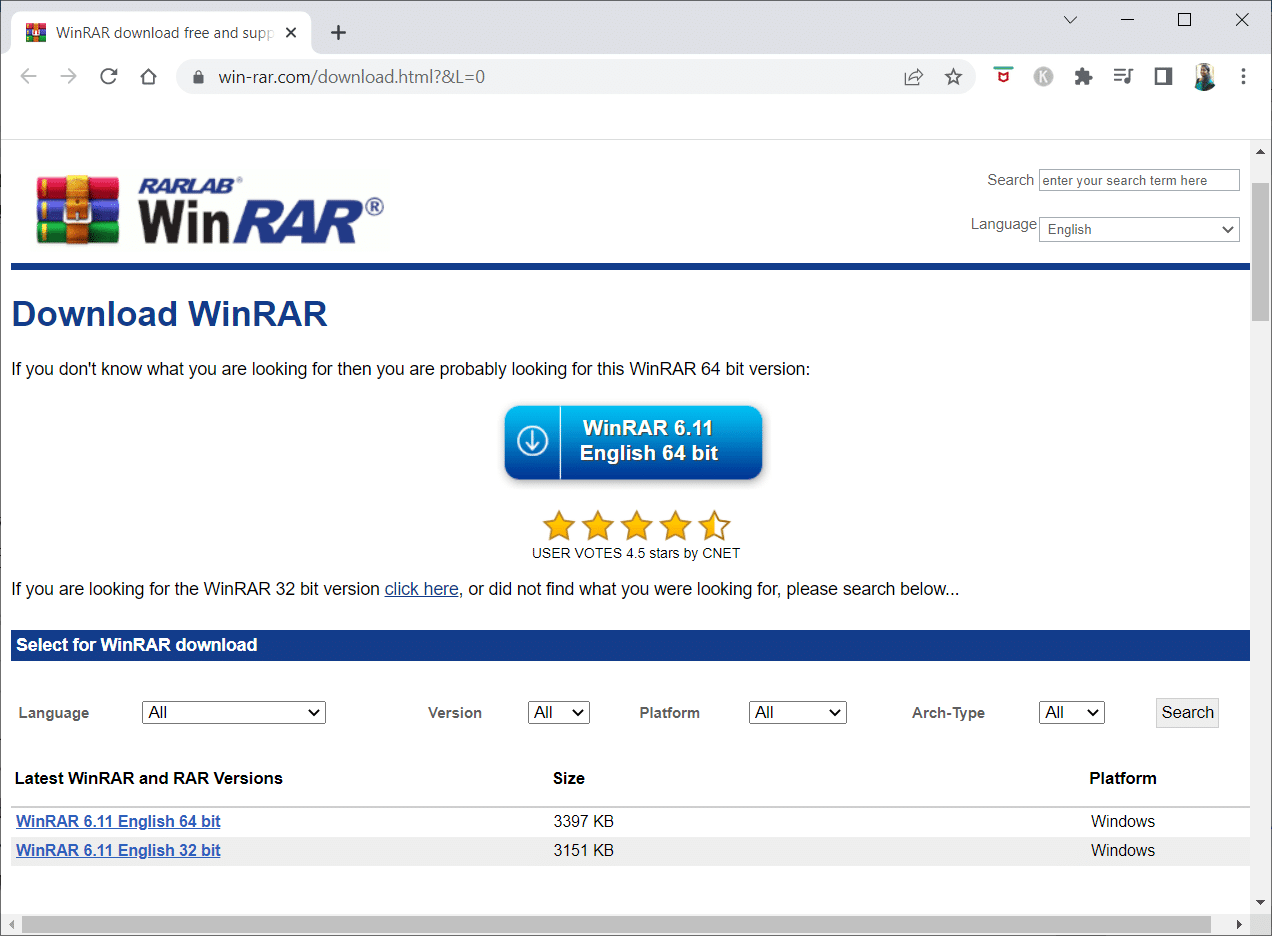
Task: Open the grey K extension icon
Action: tap(1043, 77)
